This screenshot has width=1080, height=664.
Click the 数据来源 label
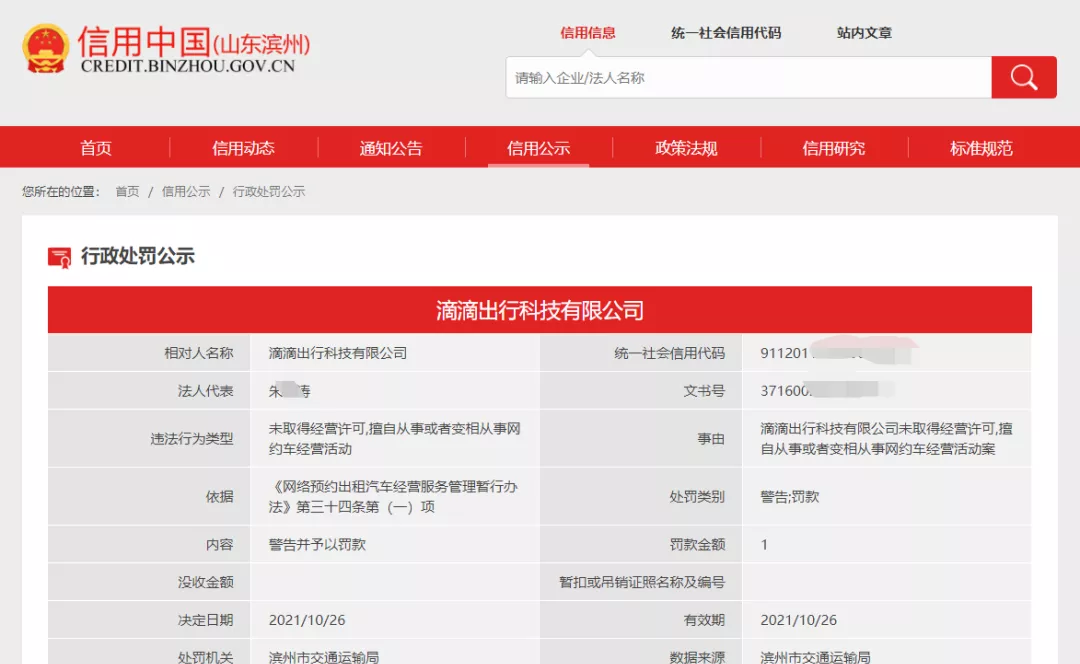(x=697, y=657)
